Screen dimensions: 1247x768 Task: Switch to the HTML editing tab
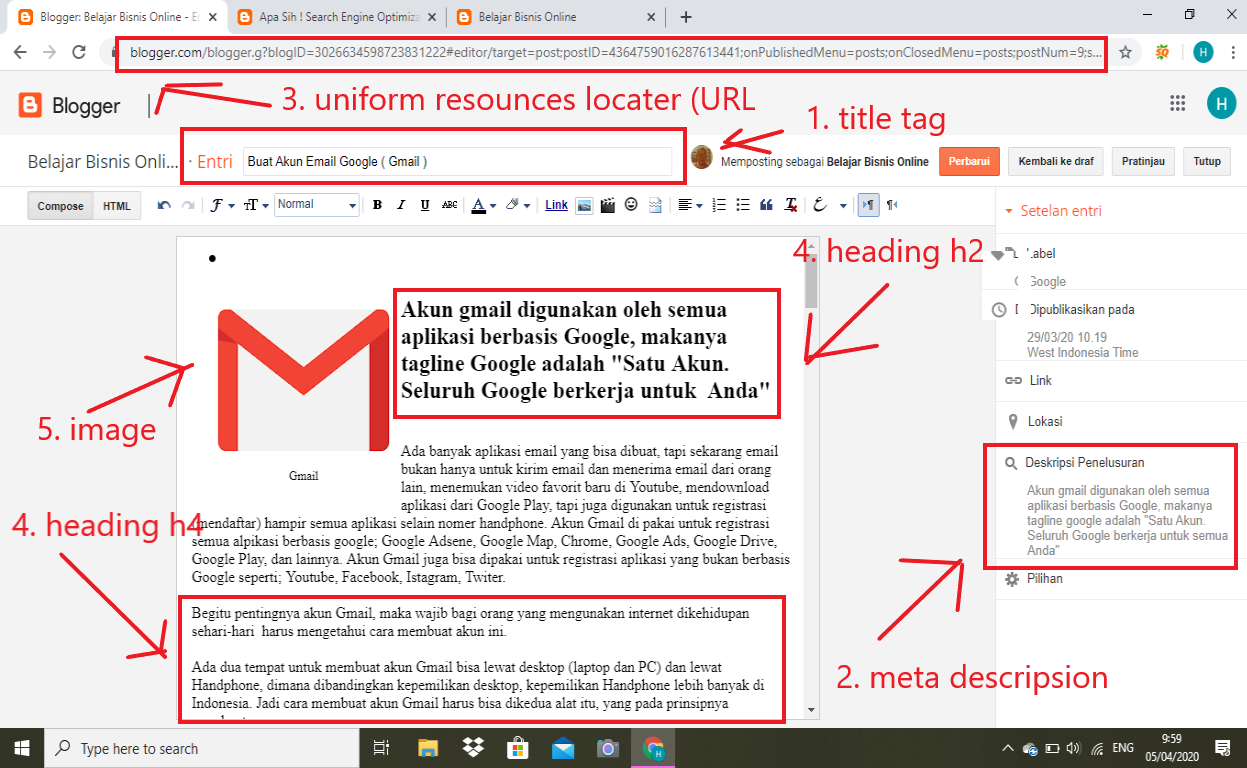(117, 205)
